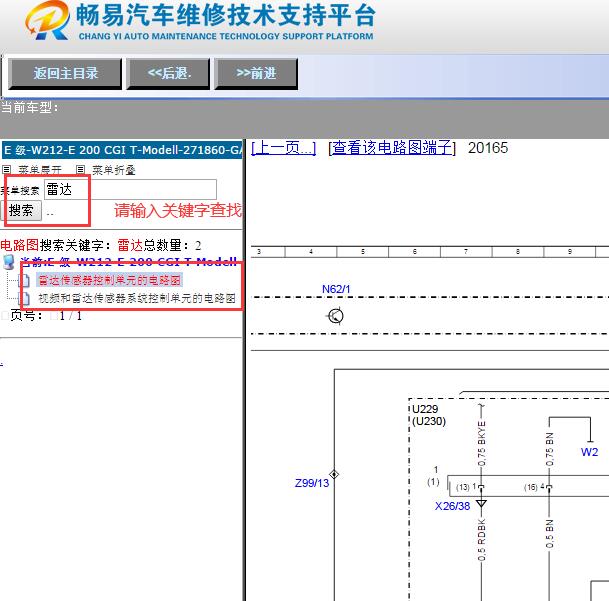The width and height of the screenshot is (609, 601).
Task: Click the diamond node symbol at Z99/13
Action: (334, 474)
